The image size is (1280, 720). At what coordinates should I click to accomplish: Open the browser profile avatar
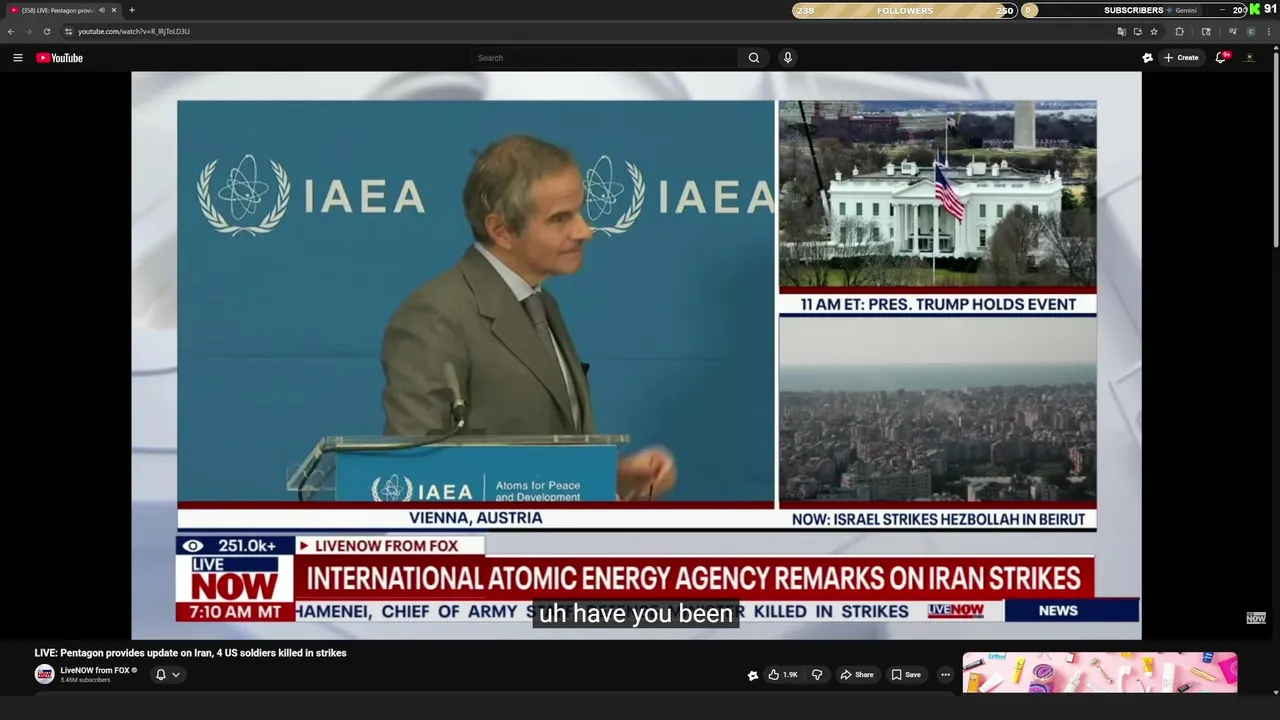coord(1250,31)
